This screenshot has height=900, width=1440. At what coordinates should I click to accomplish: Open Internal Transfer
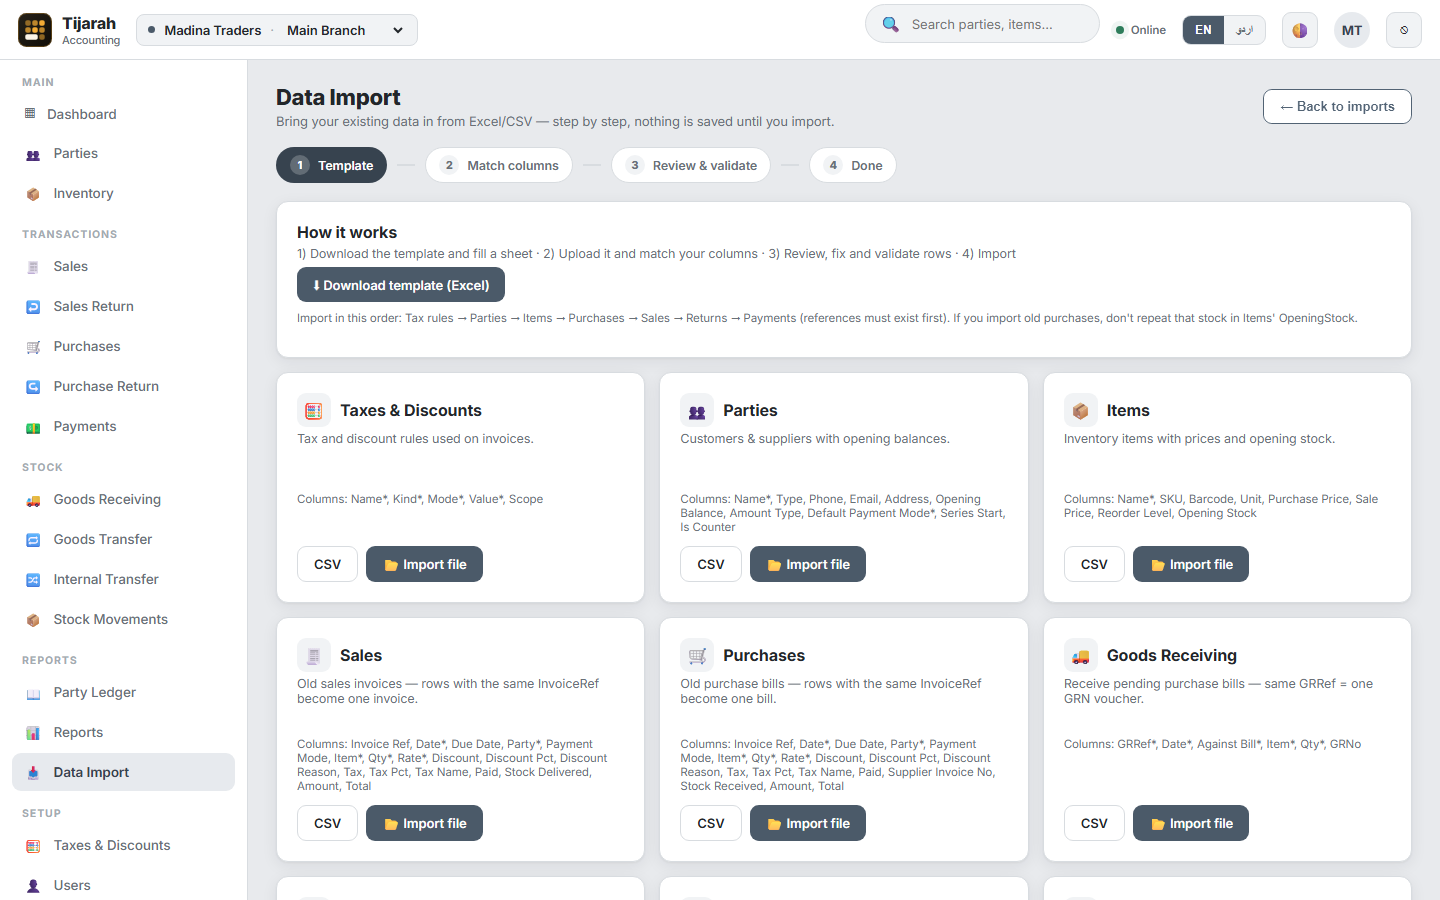click(123, 580)
